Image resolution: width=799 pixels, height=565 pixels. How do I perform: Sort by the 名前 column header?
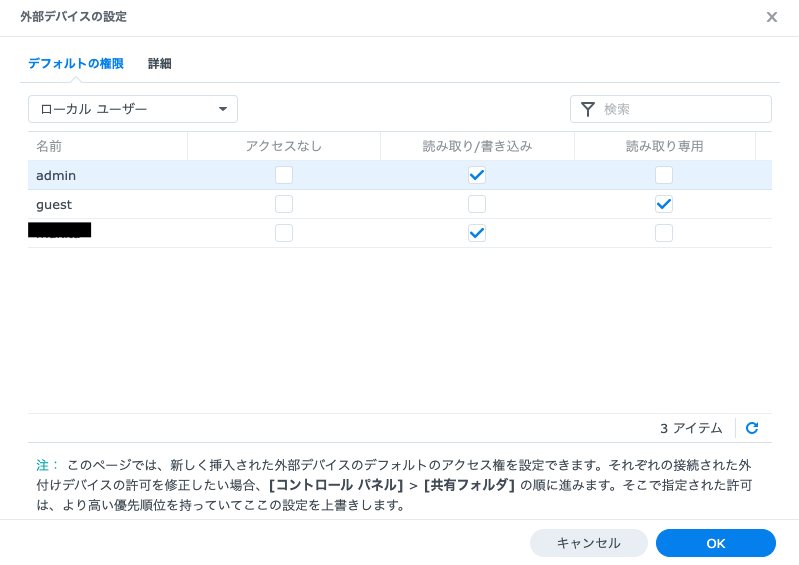tap(108, 146)
